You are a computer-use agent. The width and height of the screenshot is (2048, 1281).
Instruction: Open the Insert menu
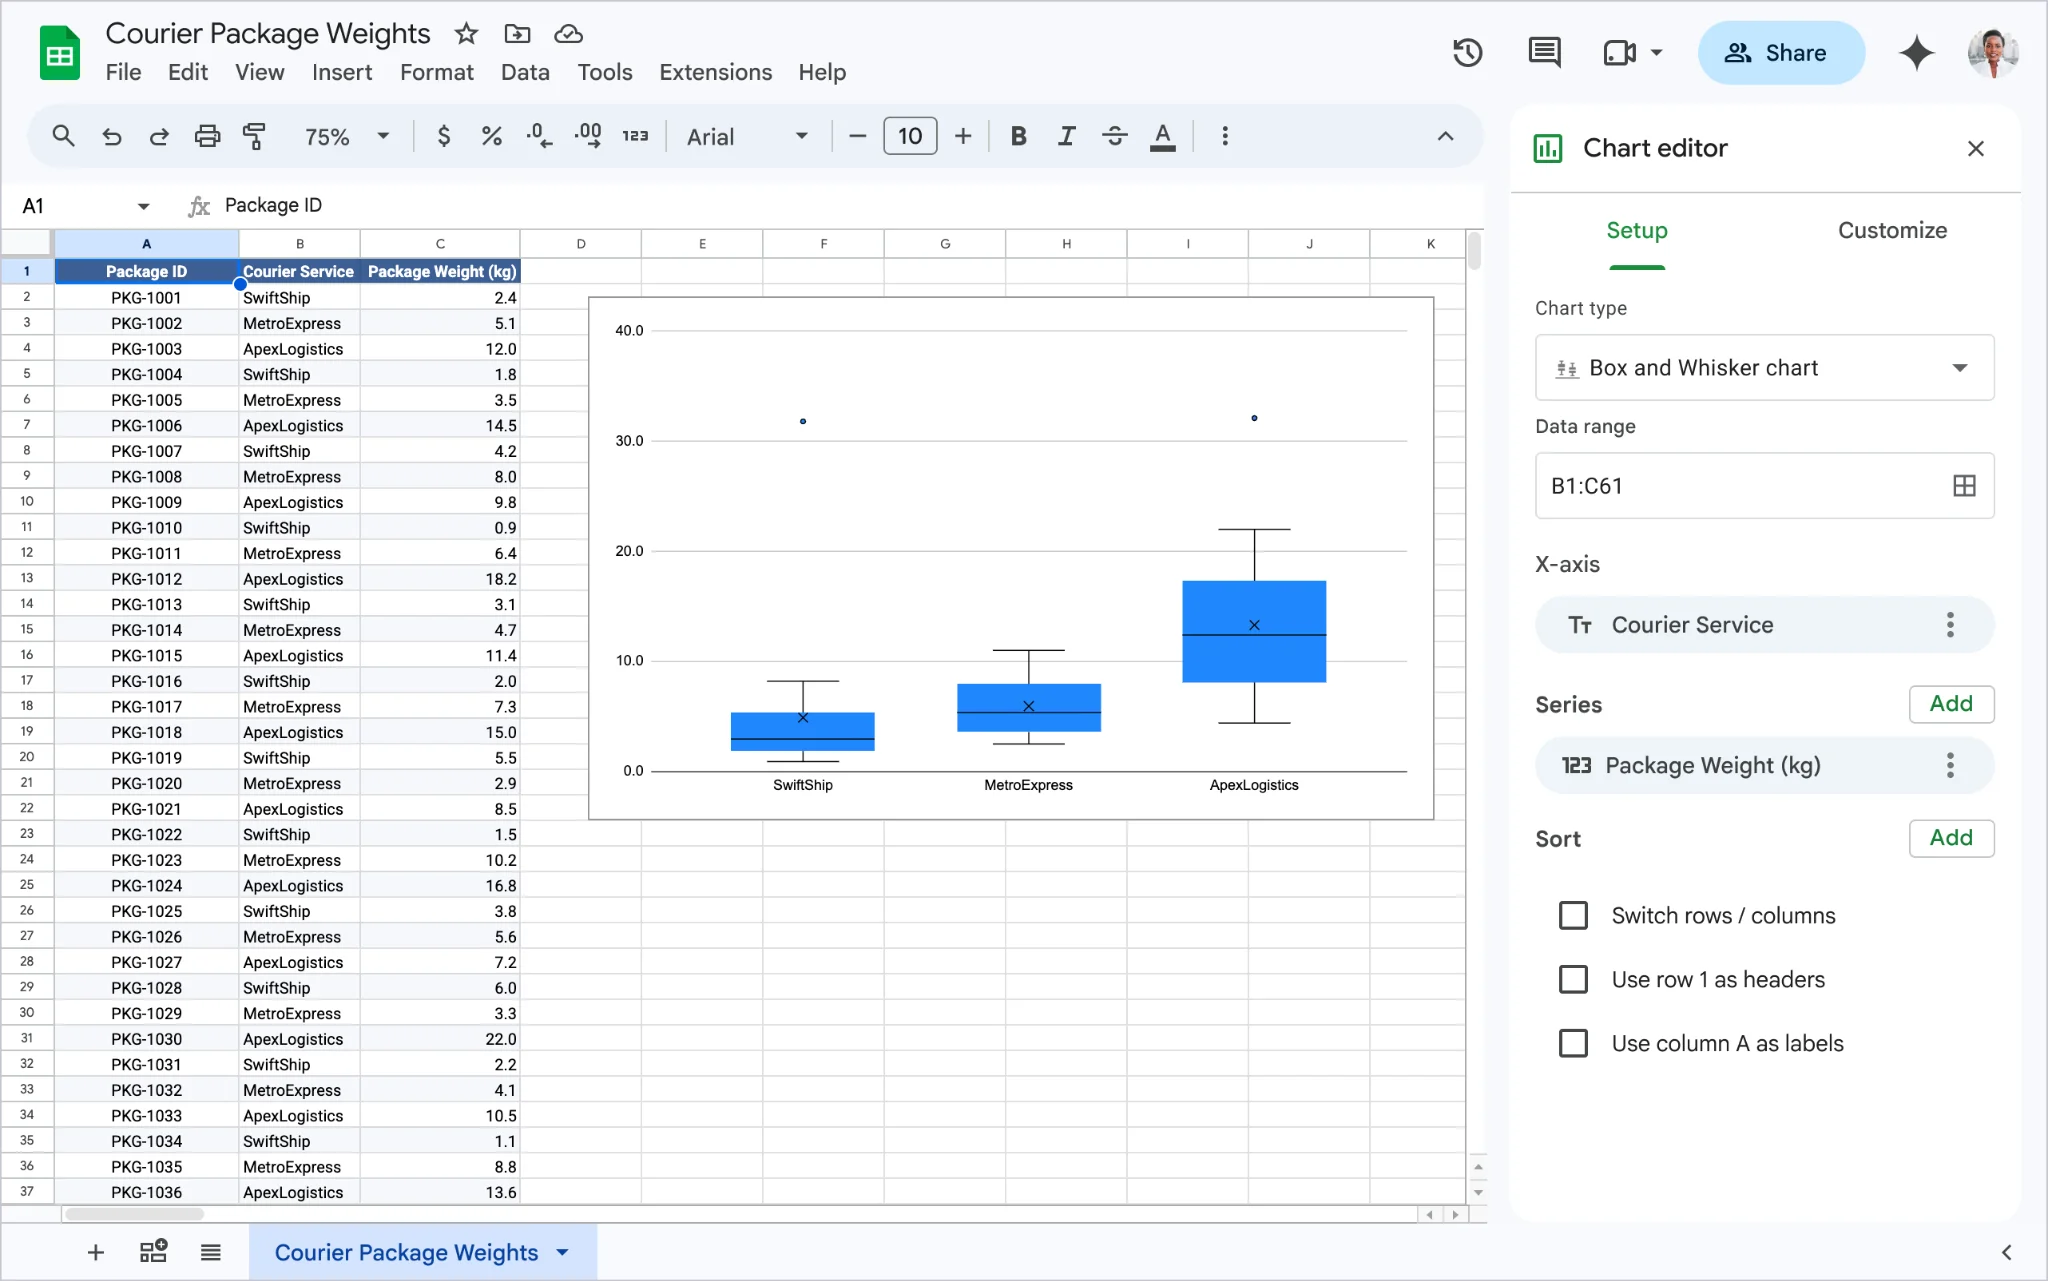pyautogui.click(x=341, y=72)
